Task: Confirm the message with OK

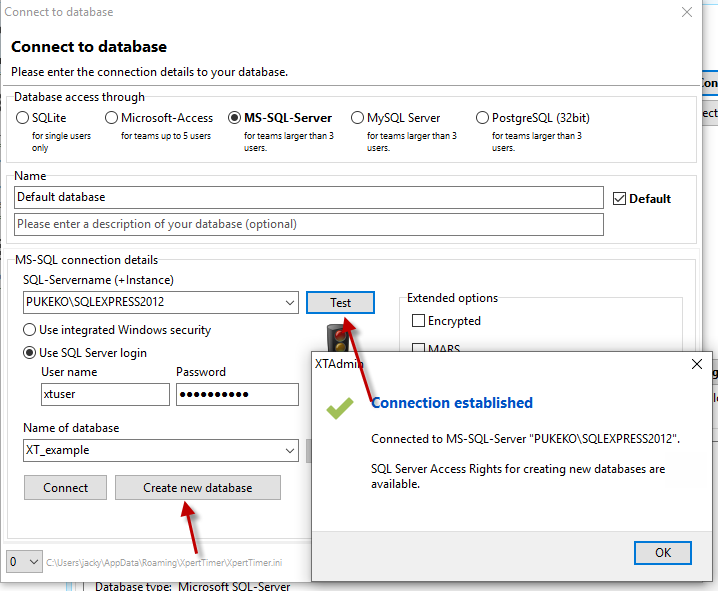Action: tap(663, 552)
